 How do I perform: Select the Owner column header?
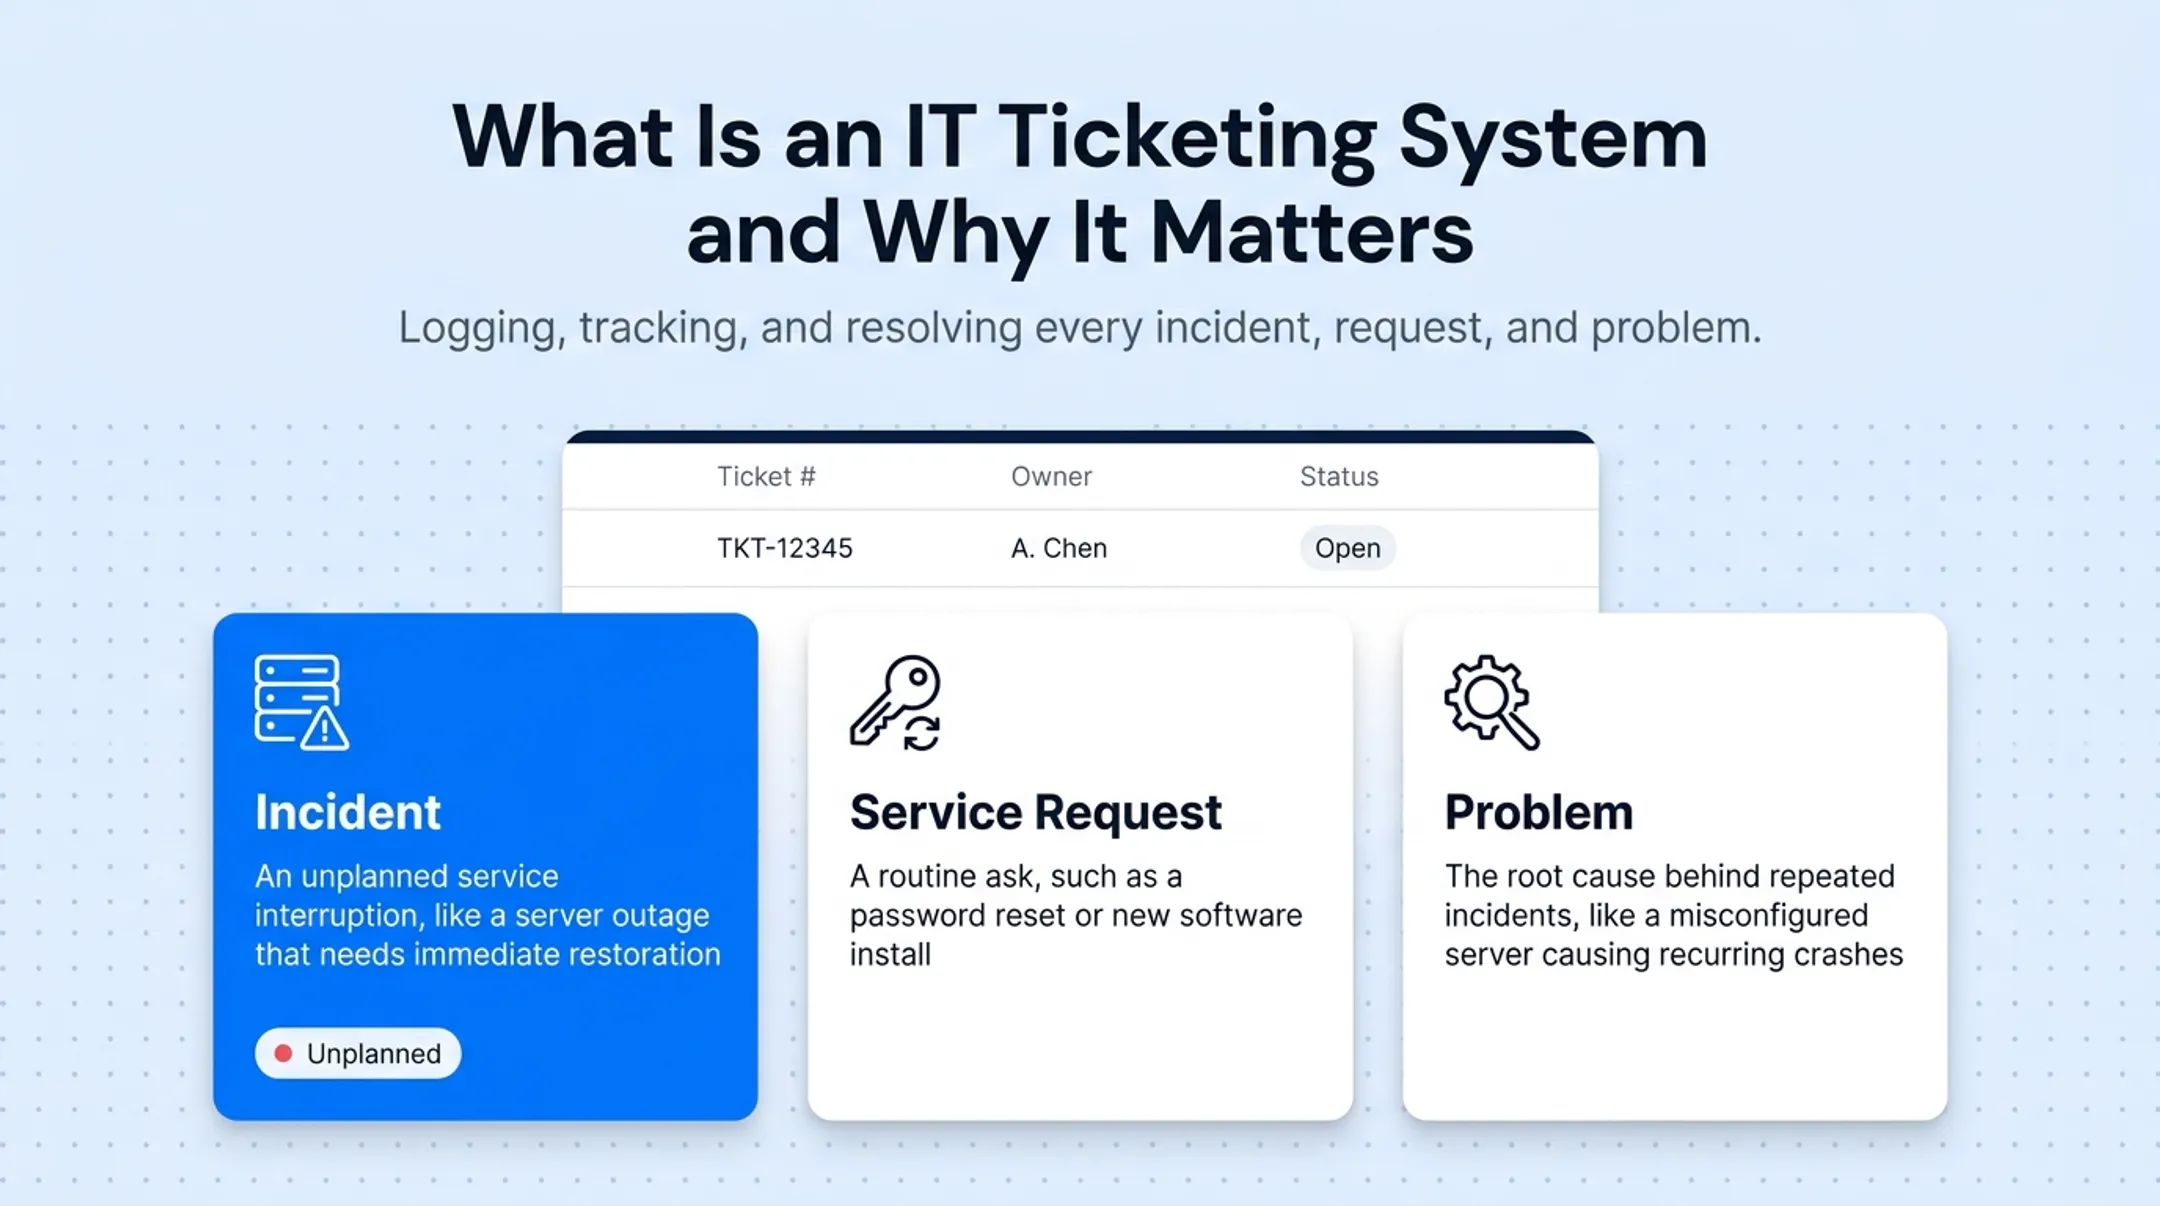click(x=1051, y=476)
